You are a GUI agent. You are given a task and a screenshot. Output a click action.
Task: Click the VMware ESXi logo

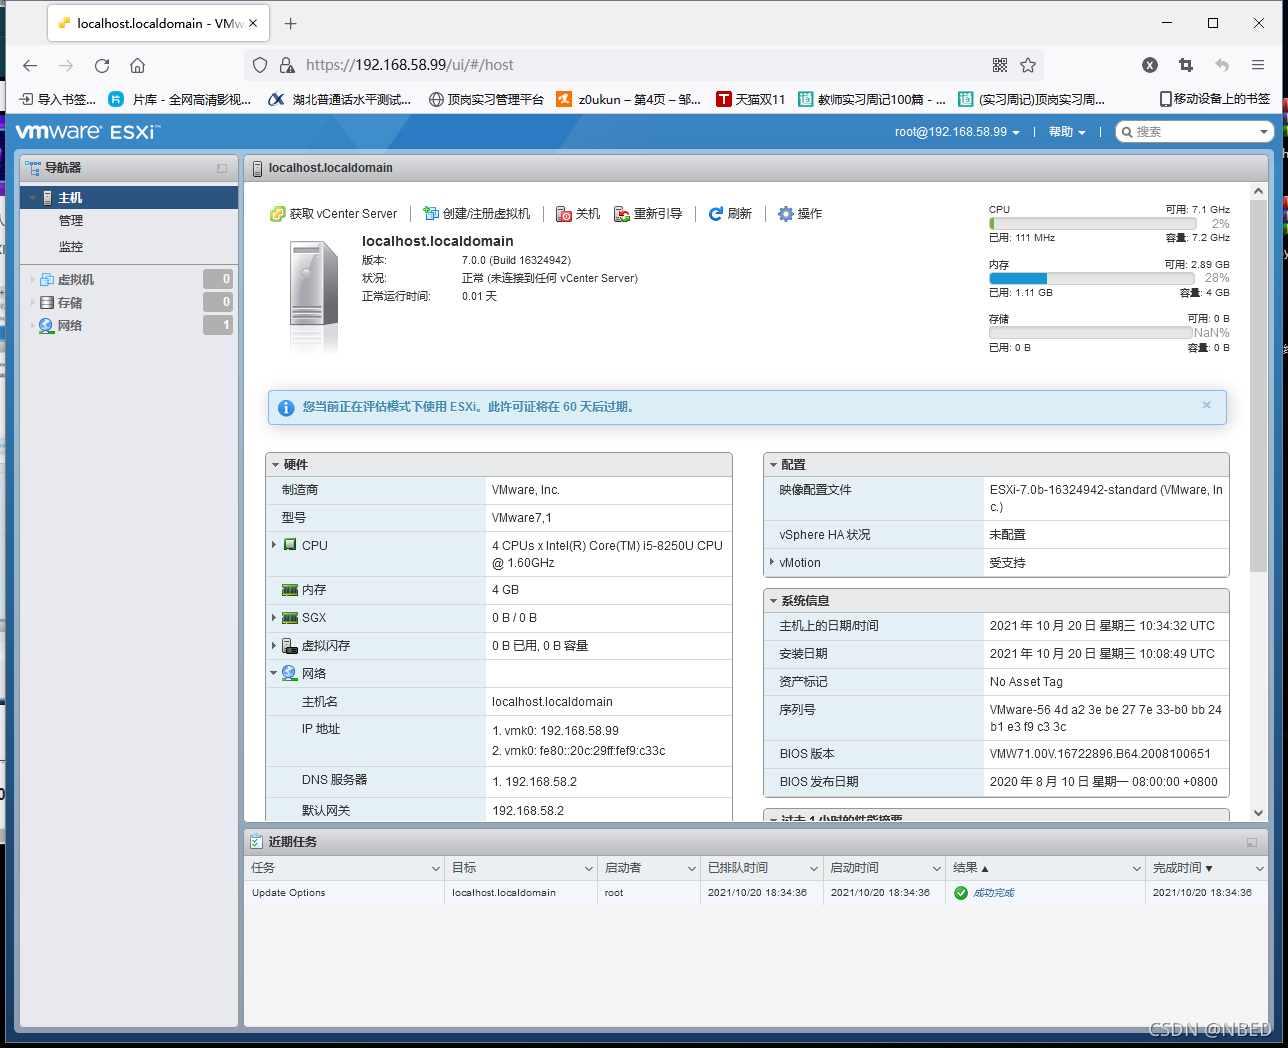(x=88, y=132)
